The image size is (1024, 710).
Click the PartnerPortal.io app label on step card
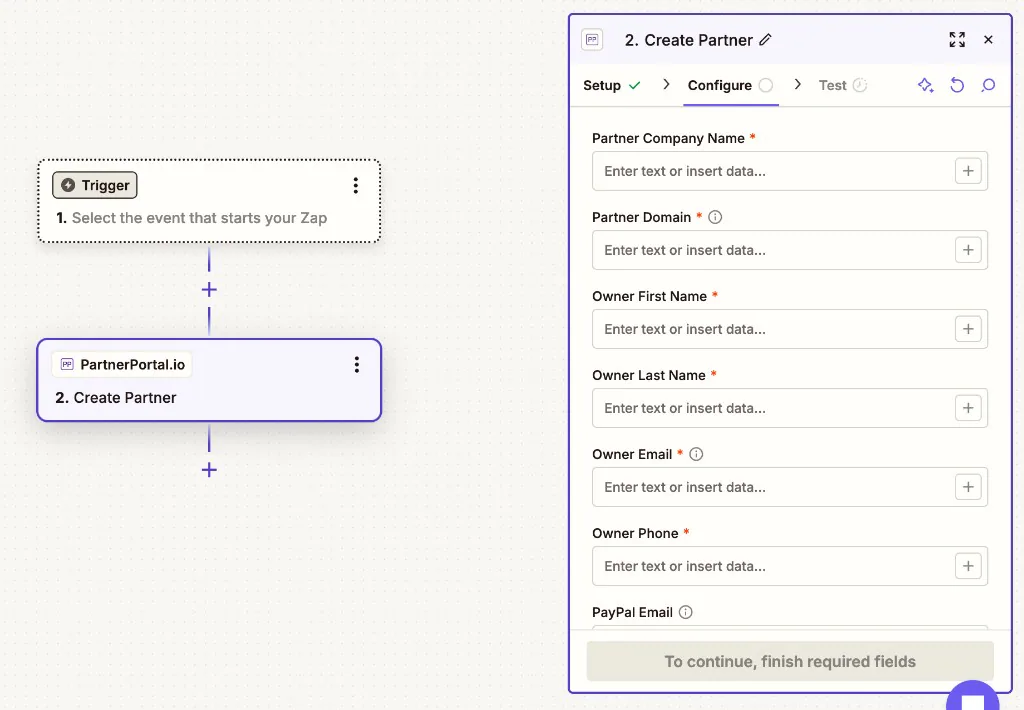coord(122,364)
